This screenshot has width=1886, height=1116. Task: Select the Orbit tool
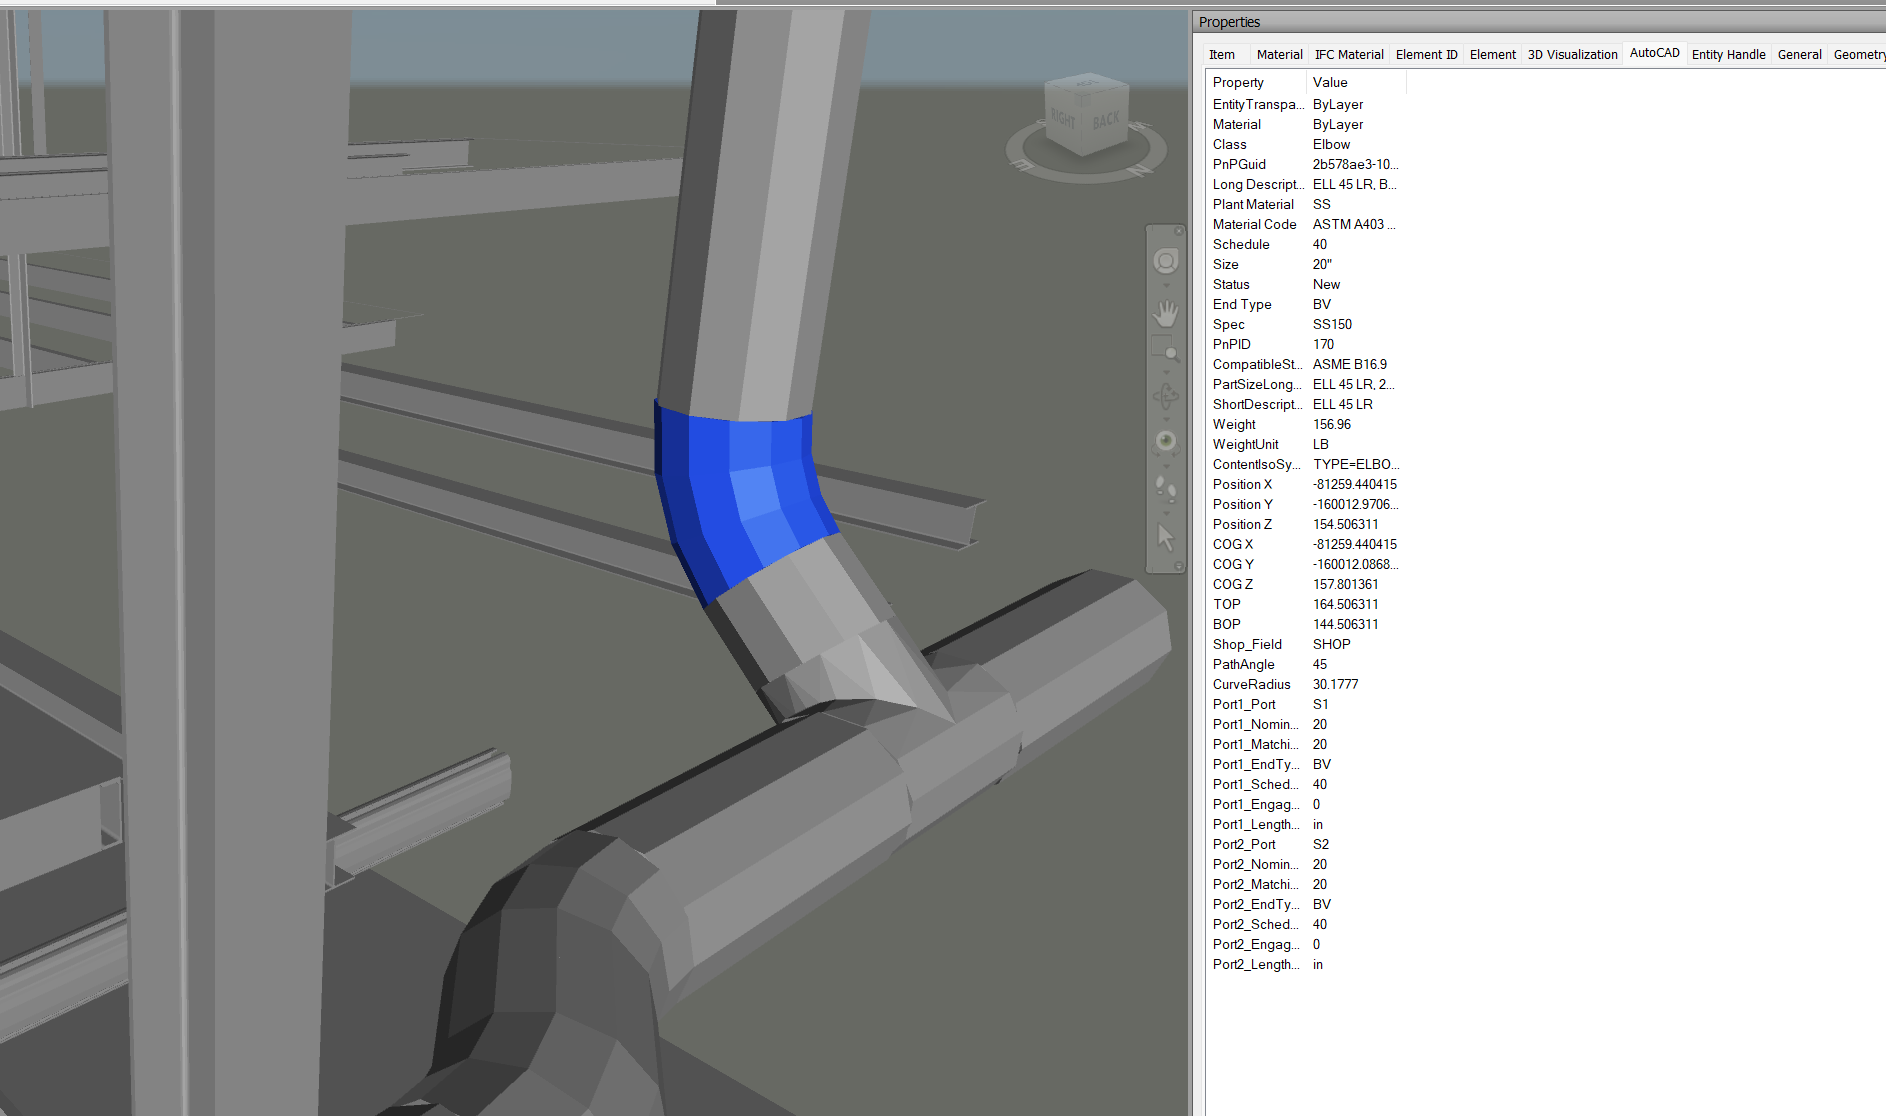tap(1165, 394)
